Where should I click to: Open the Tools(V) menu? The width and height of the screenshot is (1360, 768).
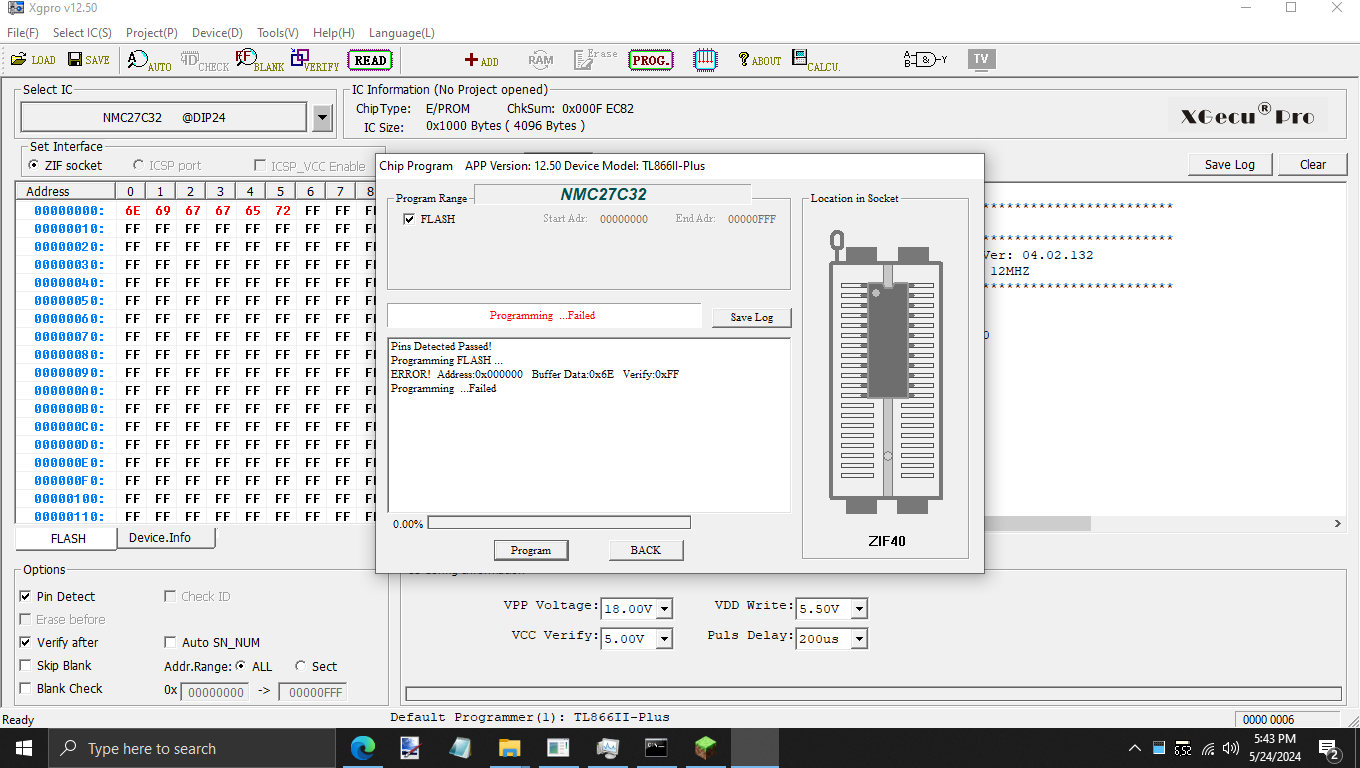pos(278,33)
